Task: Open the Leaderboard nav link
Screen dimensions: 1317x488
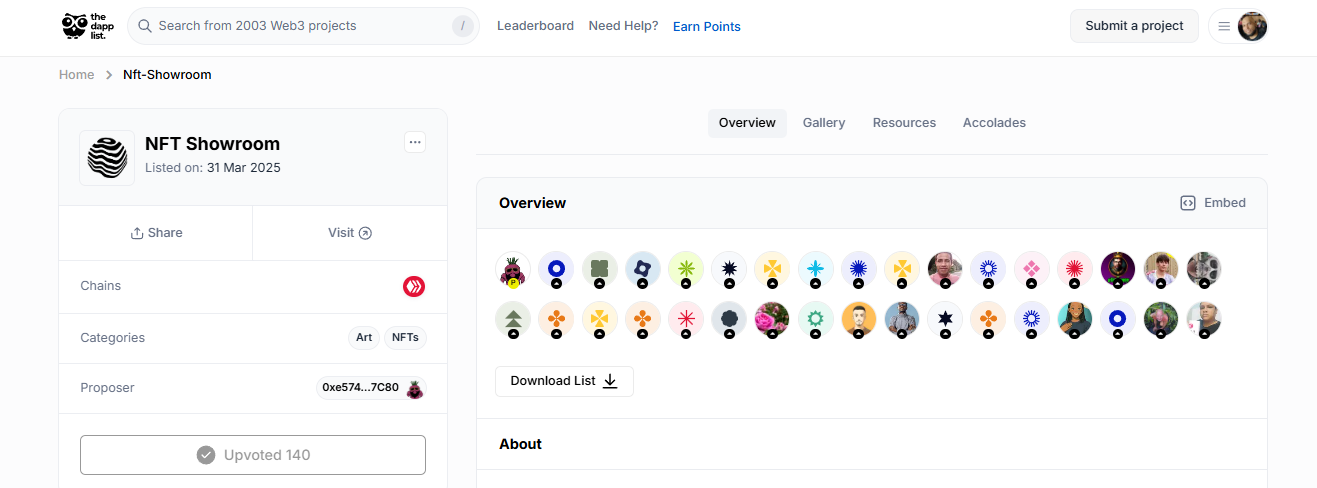Action: click(535, 26)
